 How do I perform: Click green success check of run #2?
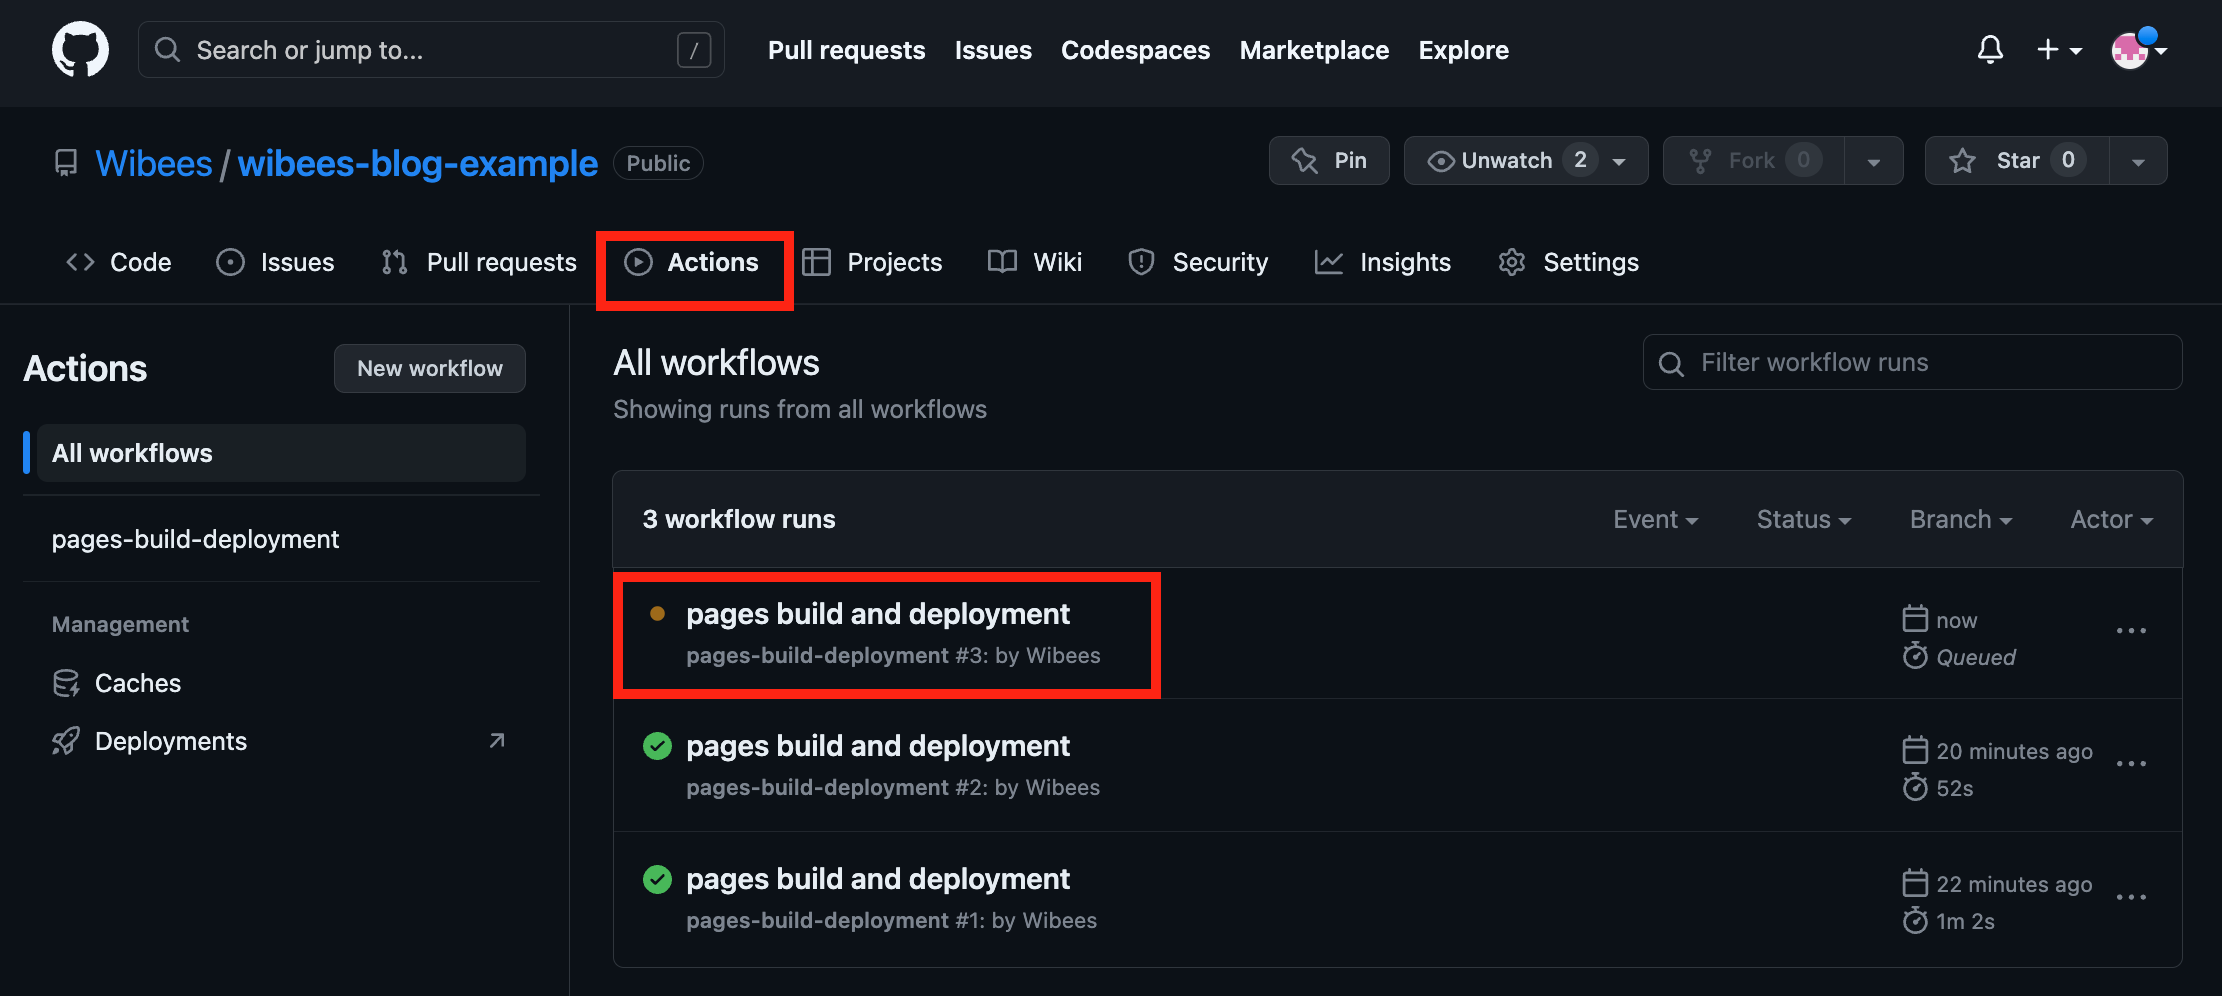657,746
